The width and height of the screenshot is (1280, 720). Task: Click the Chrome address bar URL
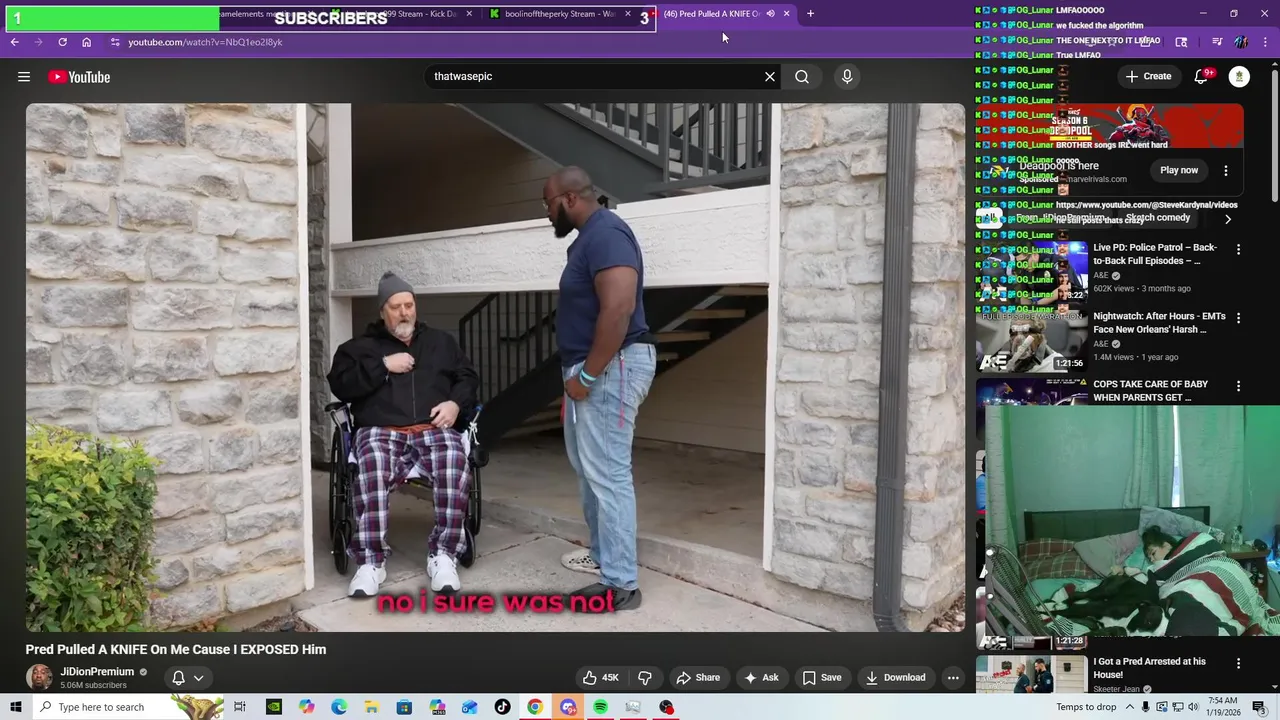coord(205,42)
